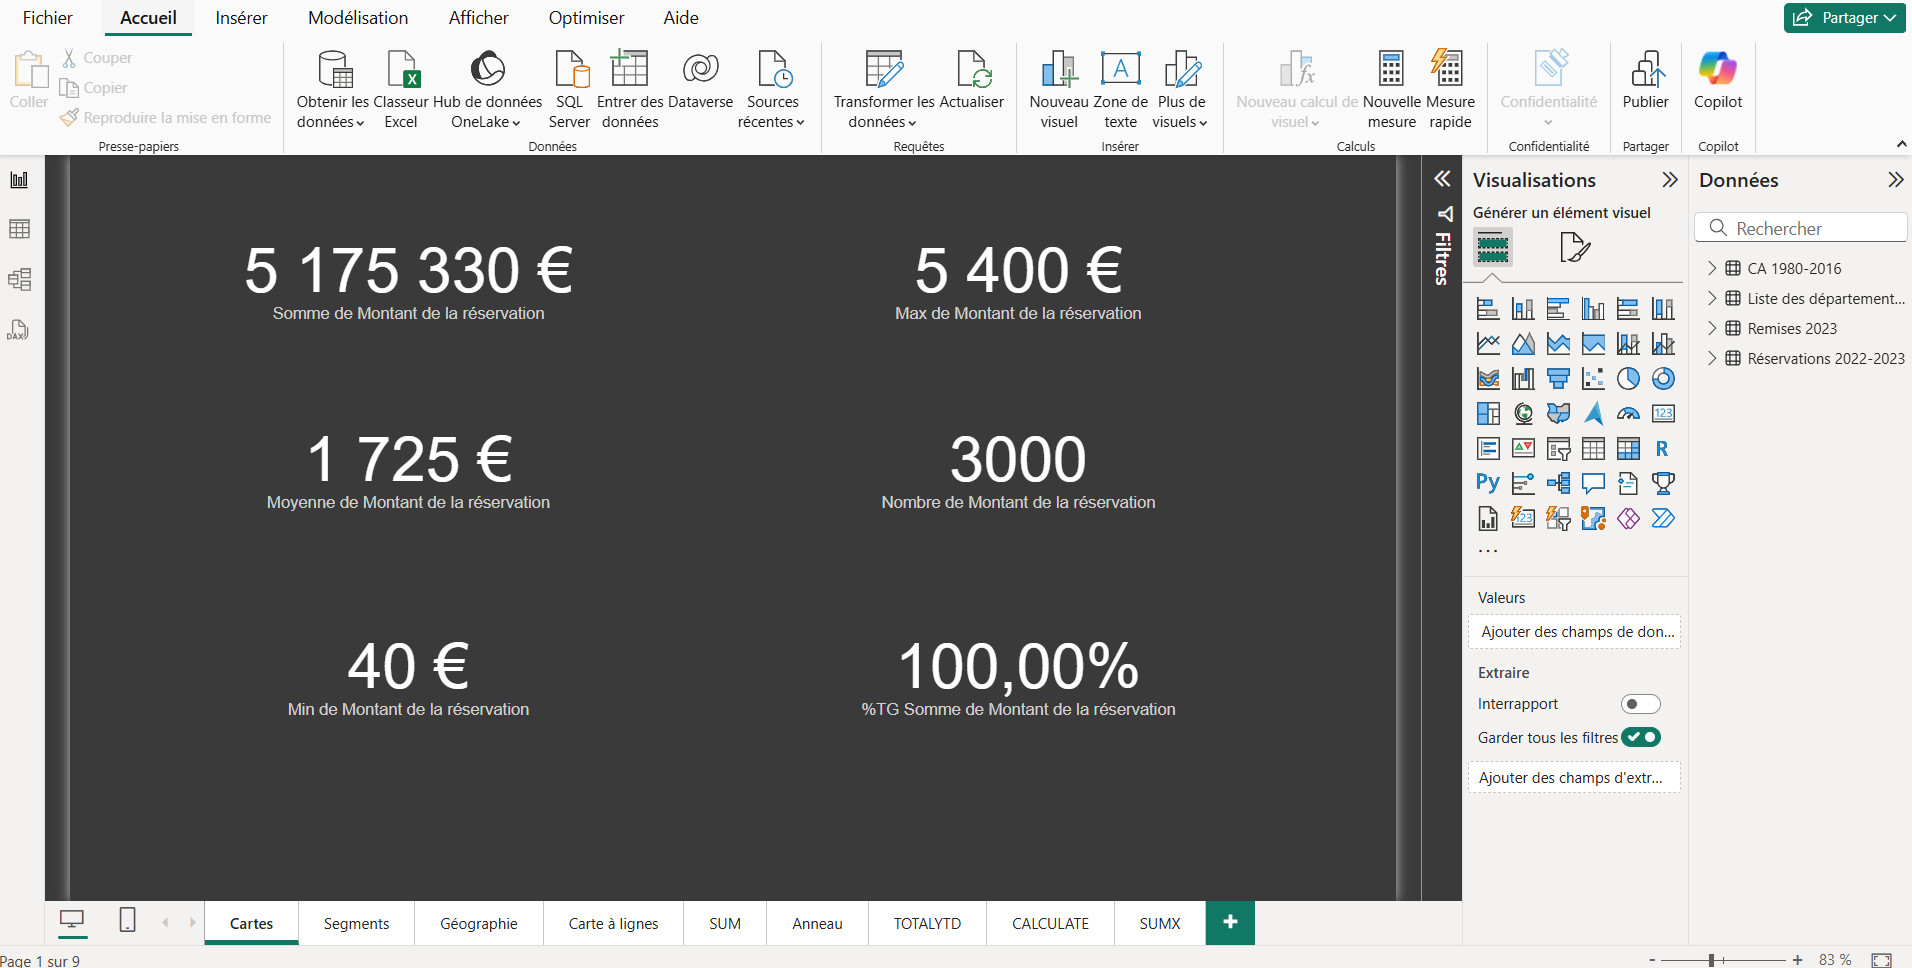Open the DAX query view icon
This screenshot has height=968, width=1912.
(x=19, y=330)
